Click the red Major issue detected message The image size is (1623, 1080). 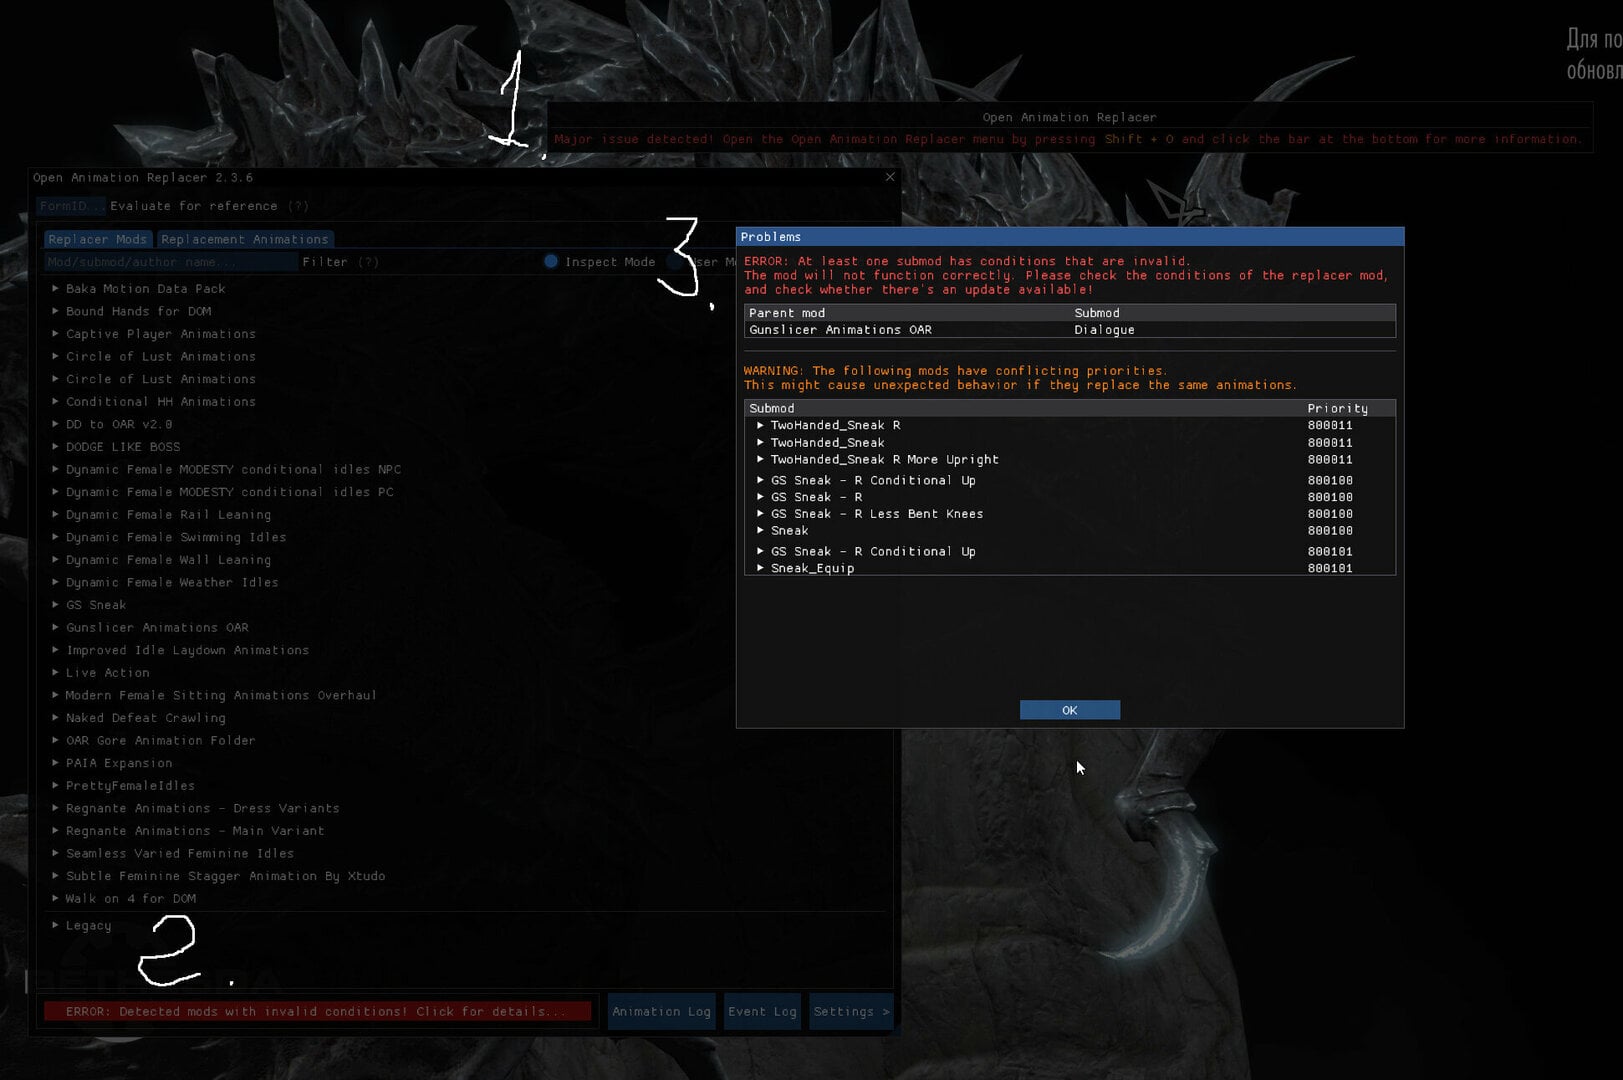coord(1068,139)
